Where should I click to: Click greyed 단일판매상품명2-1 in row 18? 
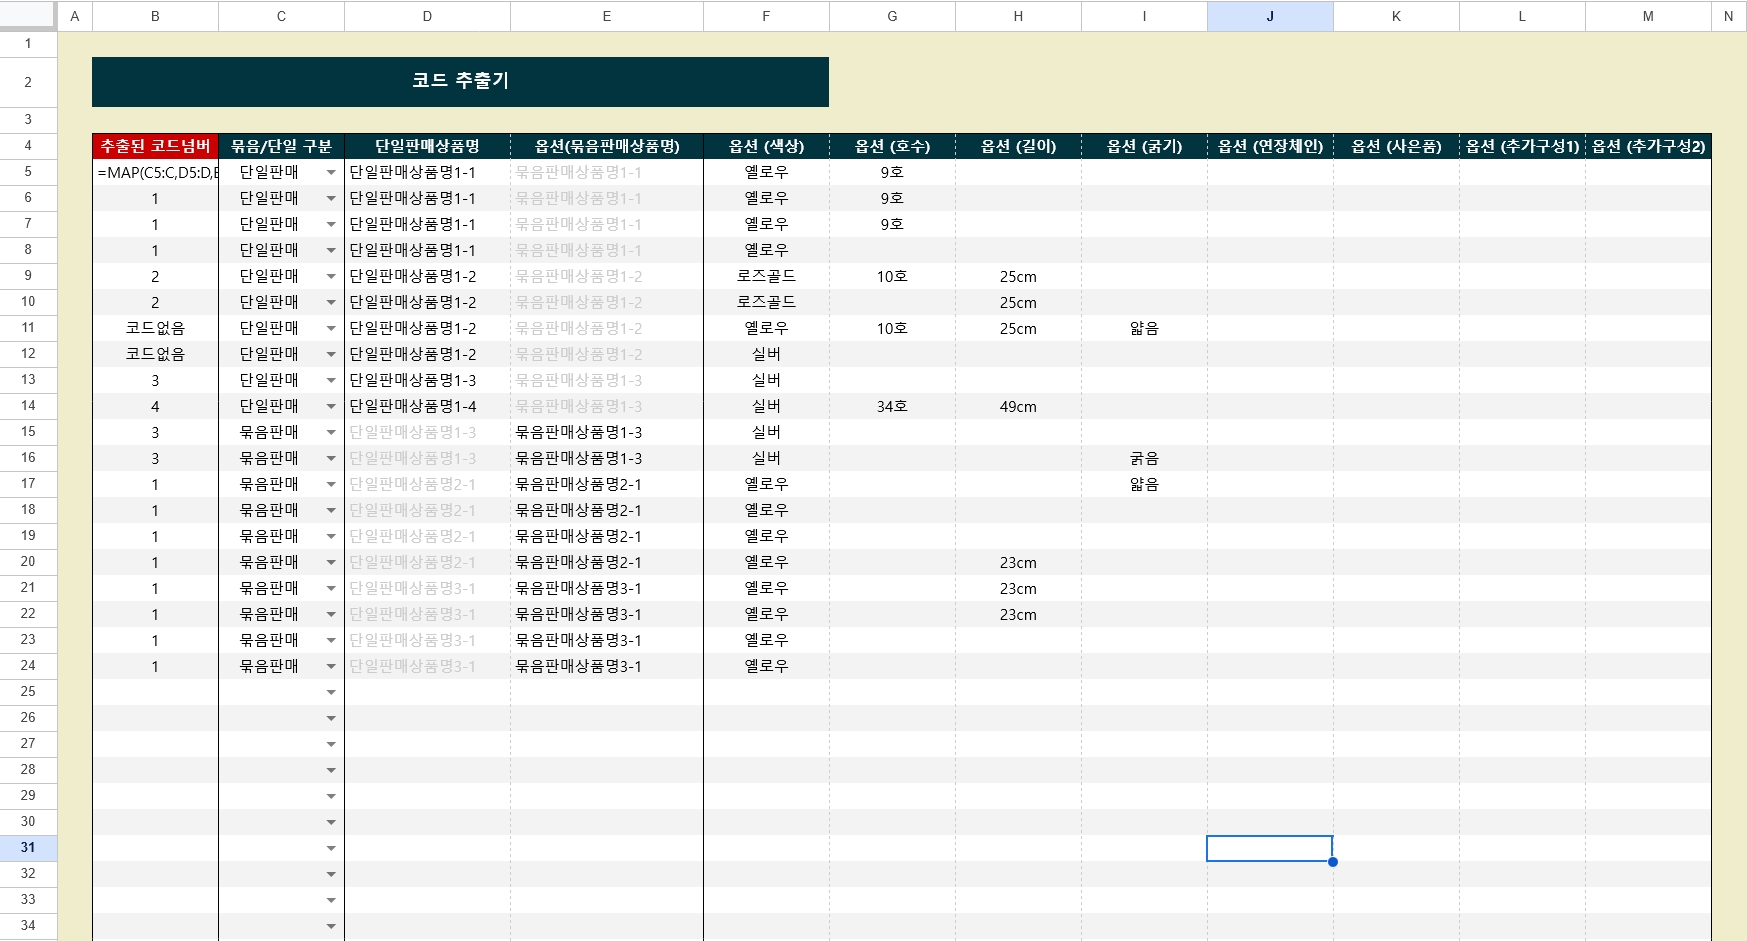pyautogui.click(x=427, y=510)
